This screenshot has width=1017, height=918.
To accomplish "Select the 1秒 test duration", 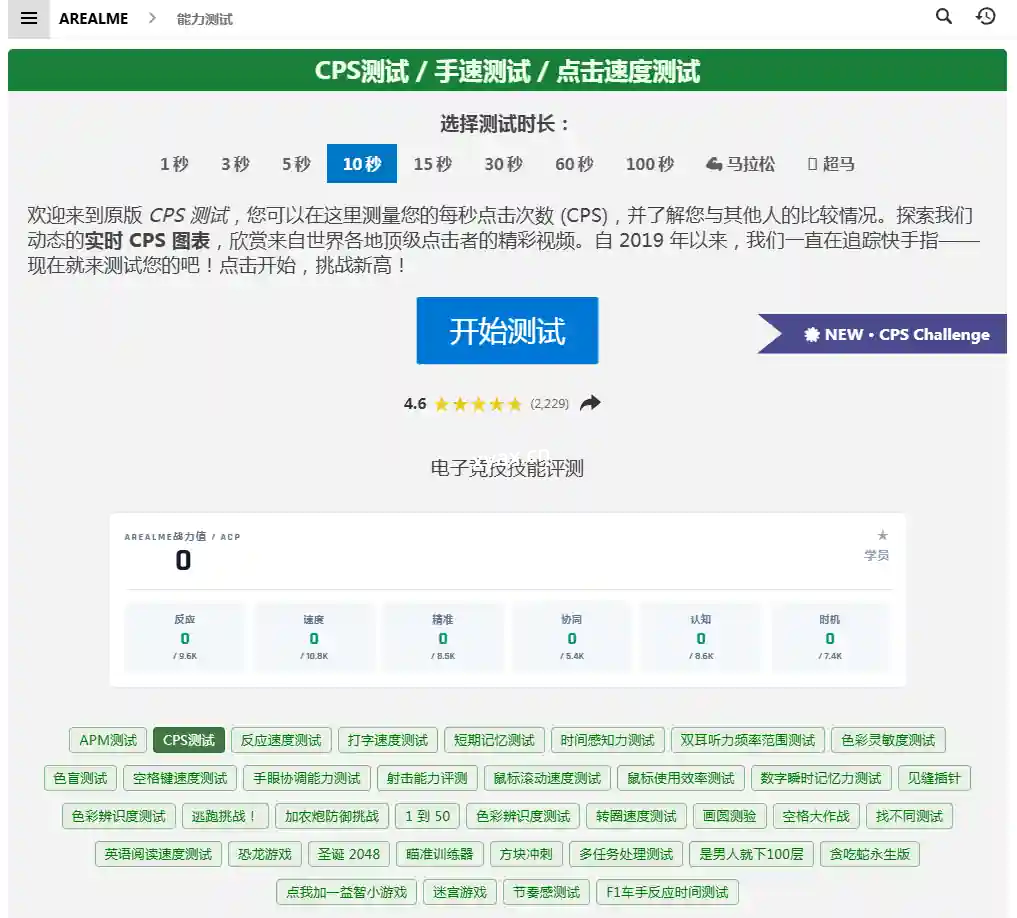I will [x=174, y=164].
